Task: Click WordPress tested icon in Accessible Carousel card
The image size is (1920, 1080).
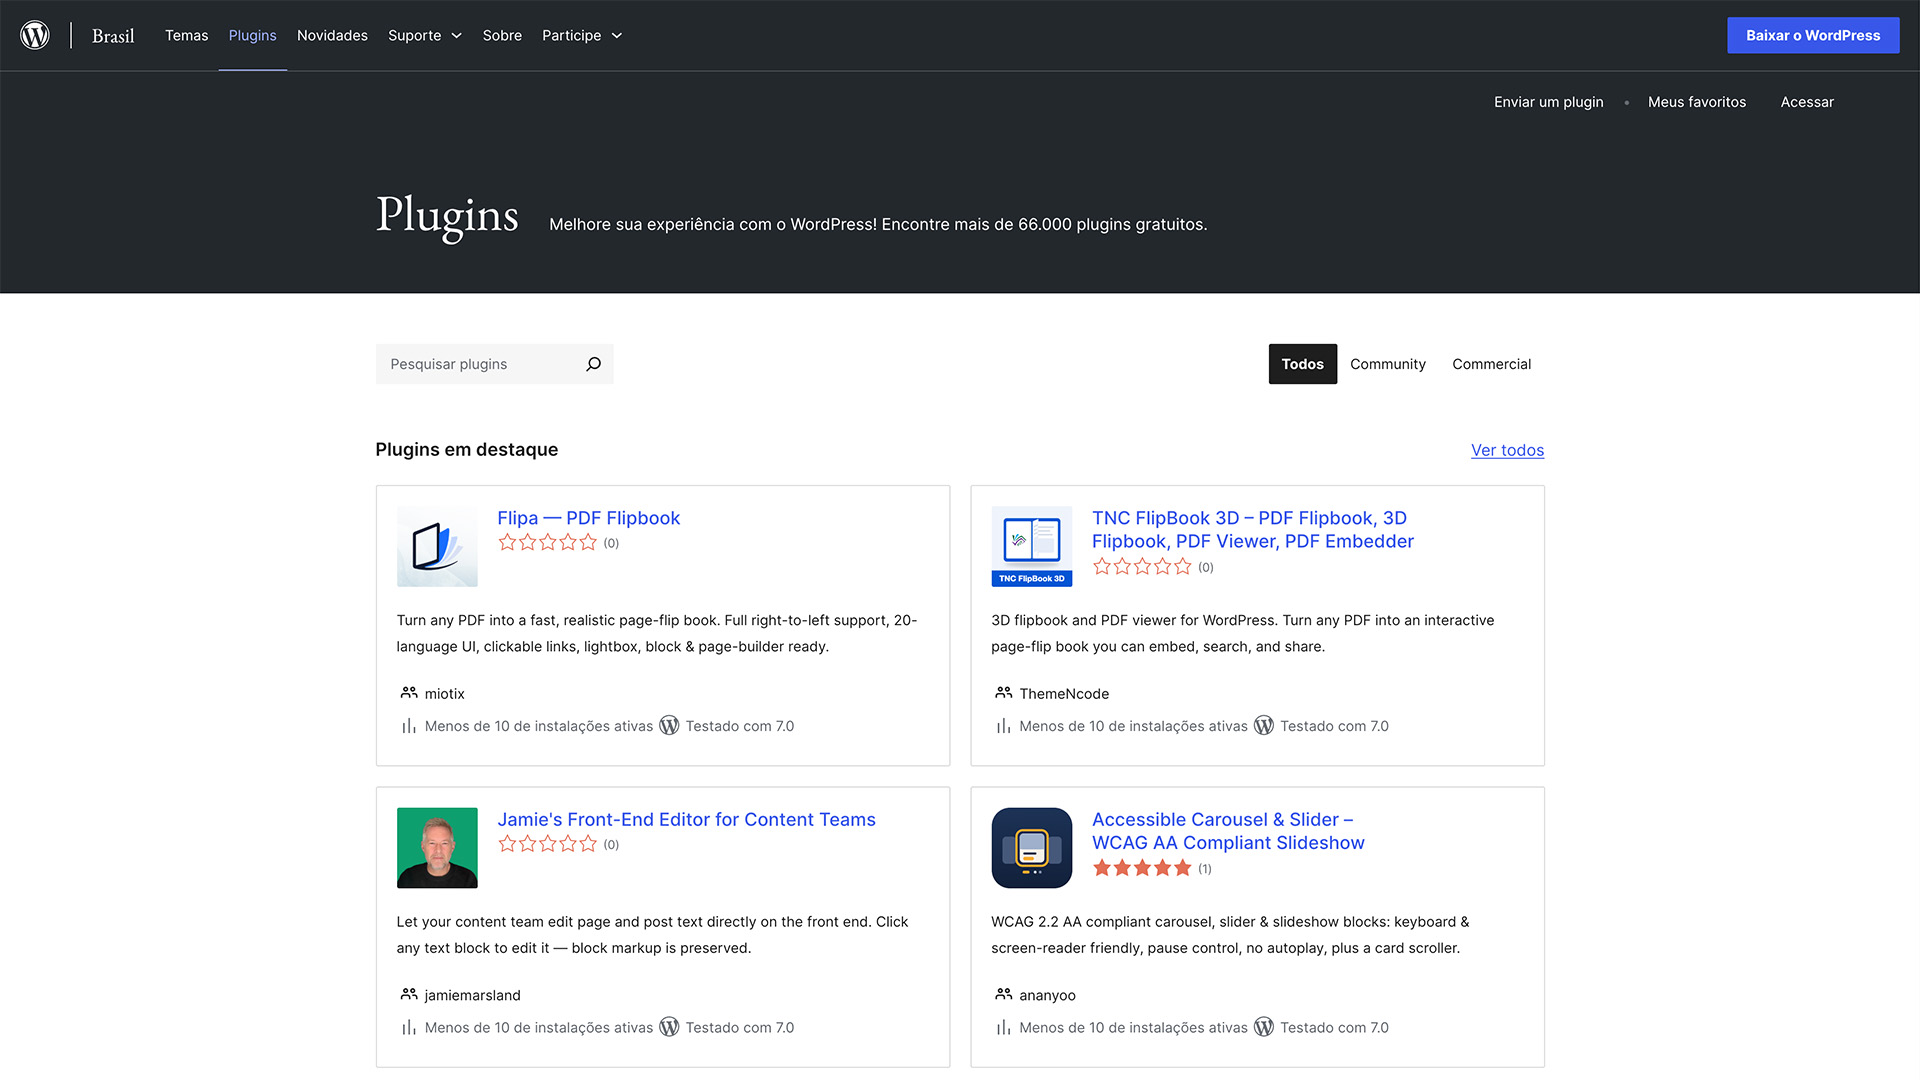Action: point(1264,1027)
